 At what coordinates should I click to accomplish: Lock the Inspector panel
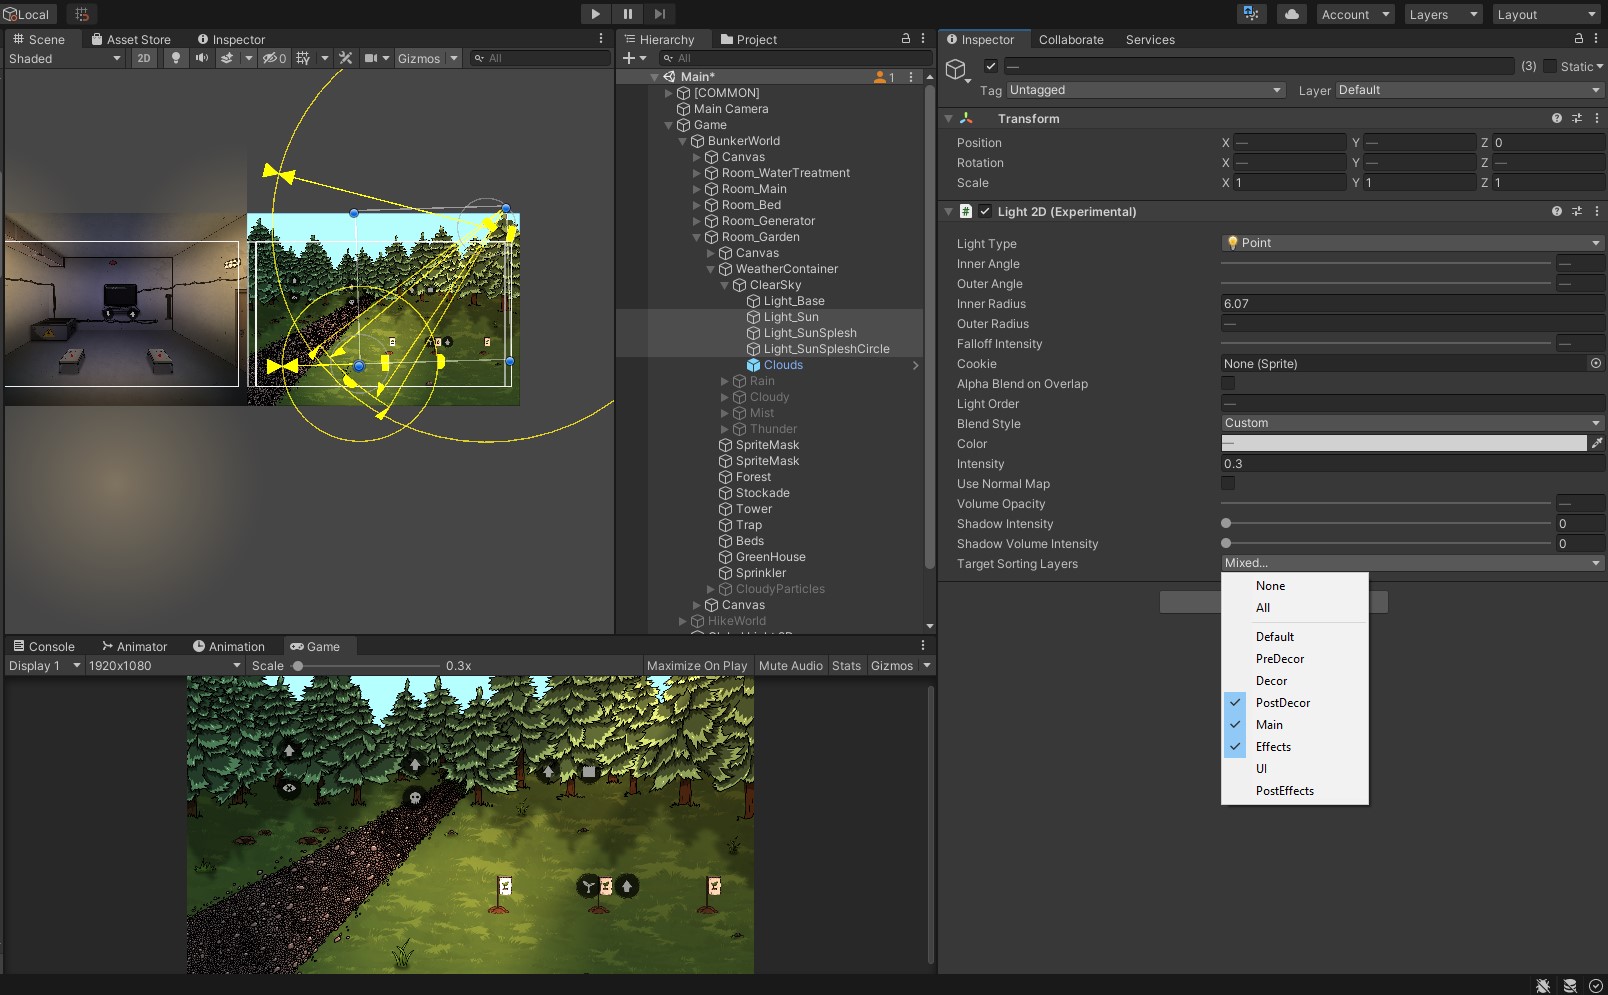tap(1579, 38)
